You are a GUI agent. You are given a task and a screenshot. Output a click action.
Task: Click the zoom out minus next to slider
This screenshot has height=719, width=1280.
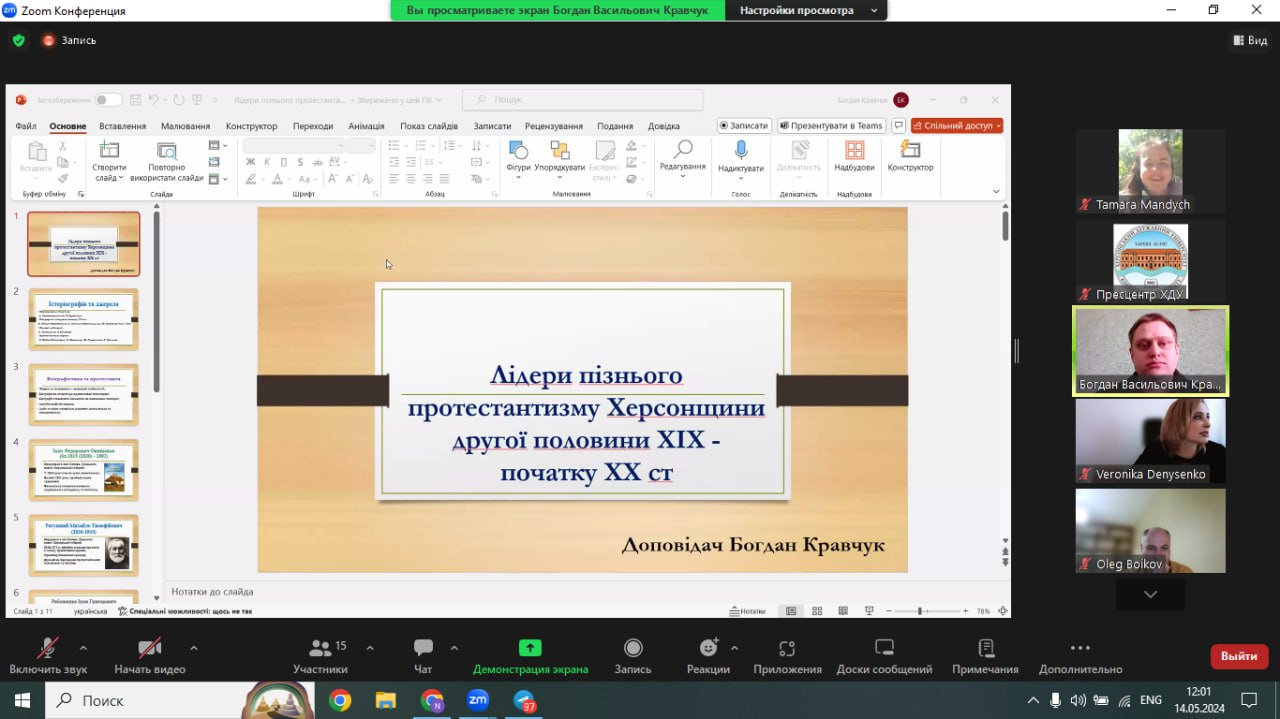pyautogui.click(x=887, y=611)
